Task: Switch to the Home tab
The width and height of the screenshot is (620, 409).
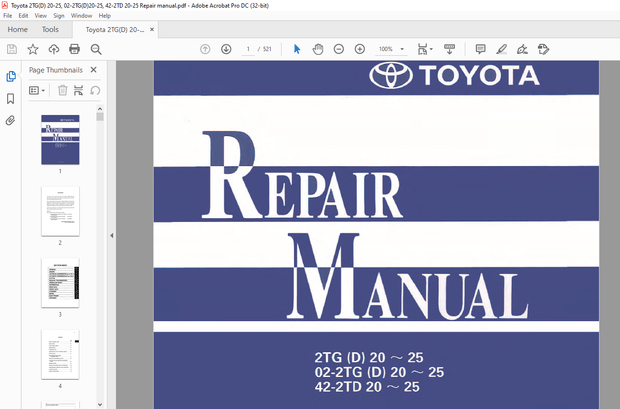Action: (17, 29)
